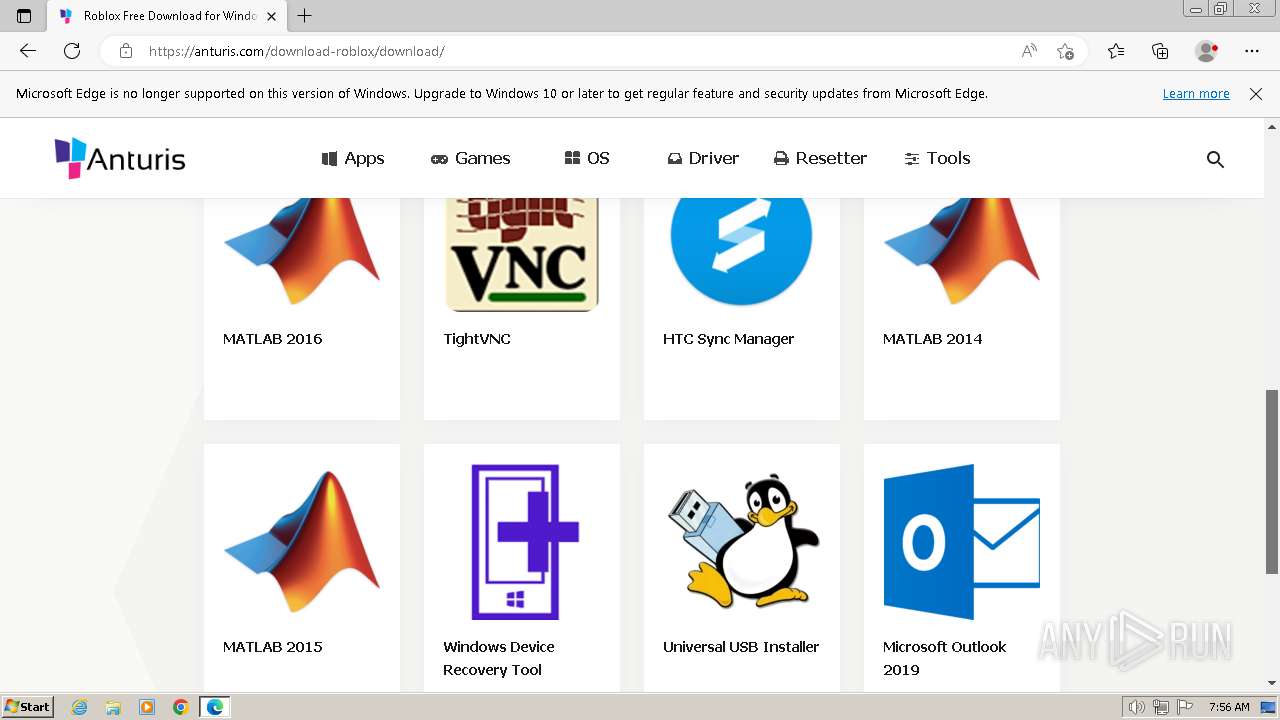Open Microsoft Outlook 2019 logo thumbnail

tap(962, 542)
